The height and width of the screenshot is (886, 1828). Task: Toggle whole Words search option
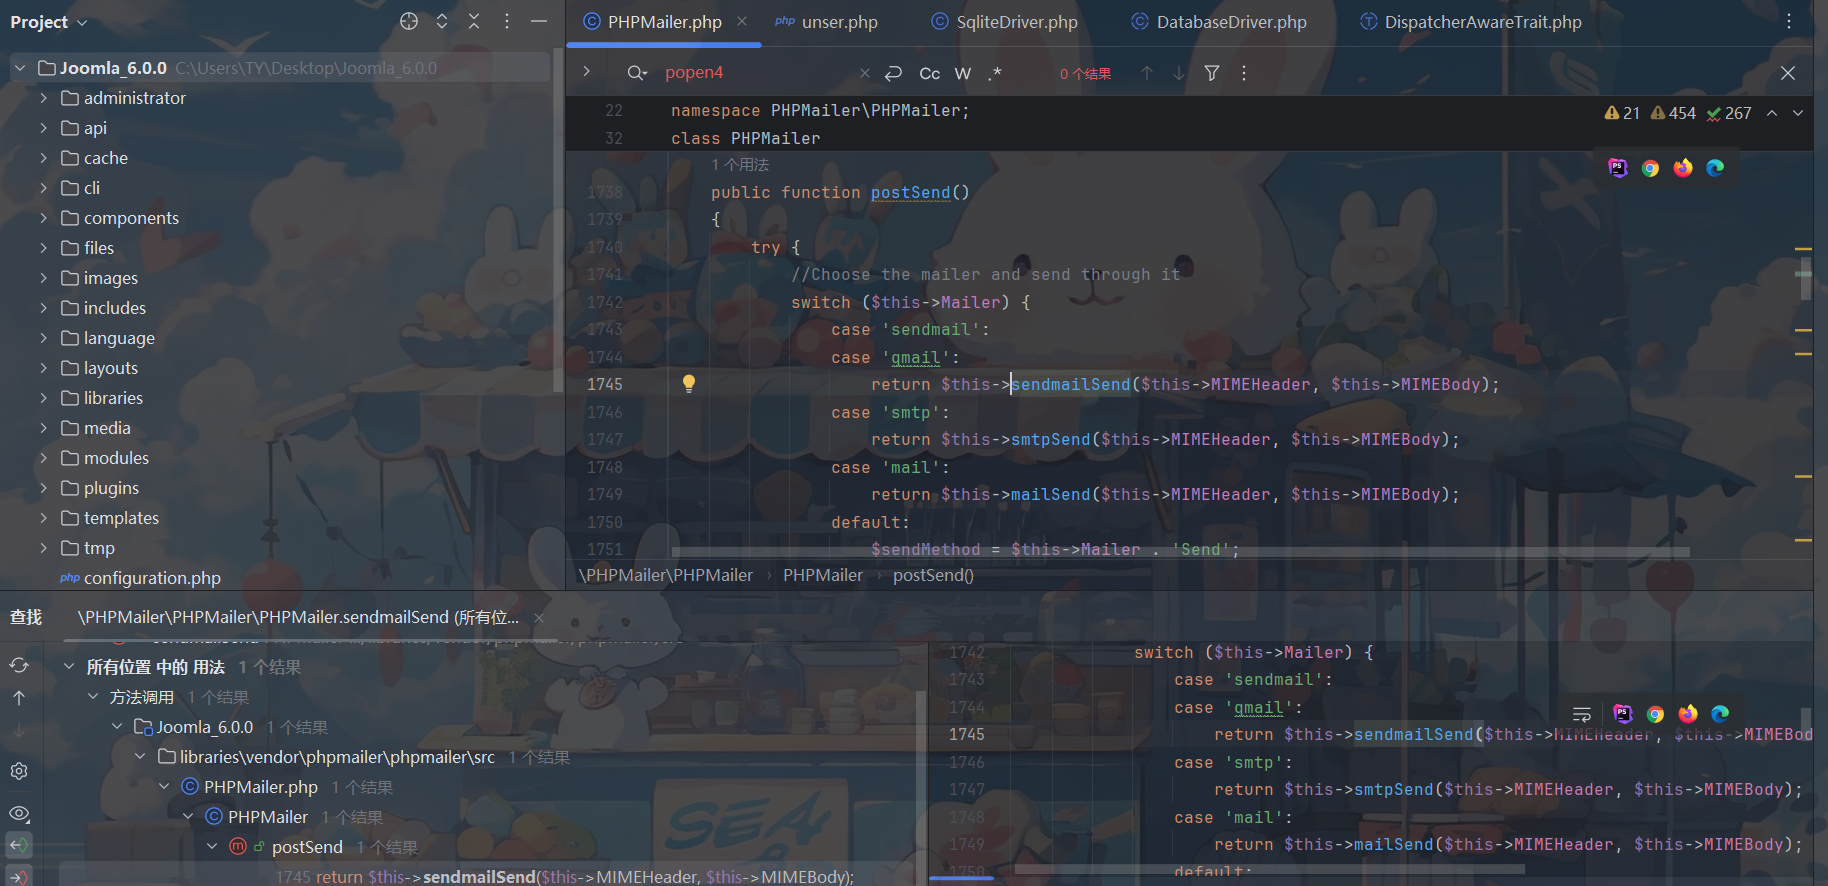[x=962, y=73]
